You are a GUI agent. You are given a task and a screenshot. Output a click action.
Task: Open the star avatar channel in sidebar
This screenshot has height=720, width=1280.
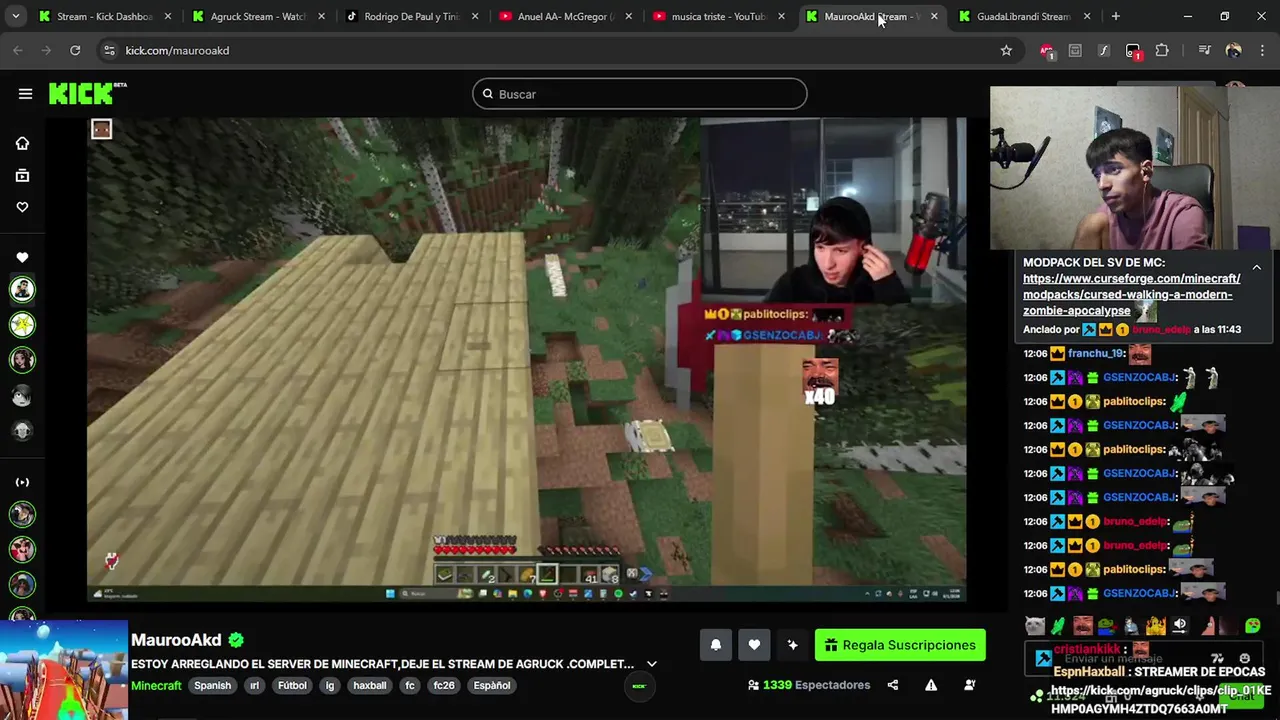click(22, 325)
